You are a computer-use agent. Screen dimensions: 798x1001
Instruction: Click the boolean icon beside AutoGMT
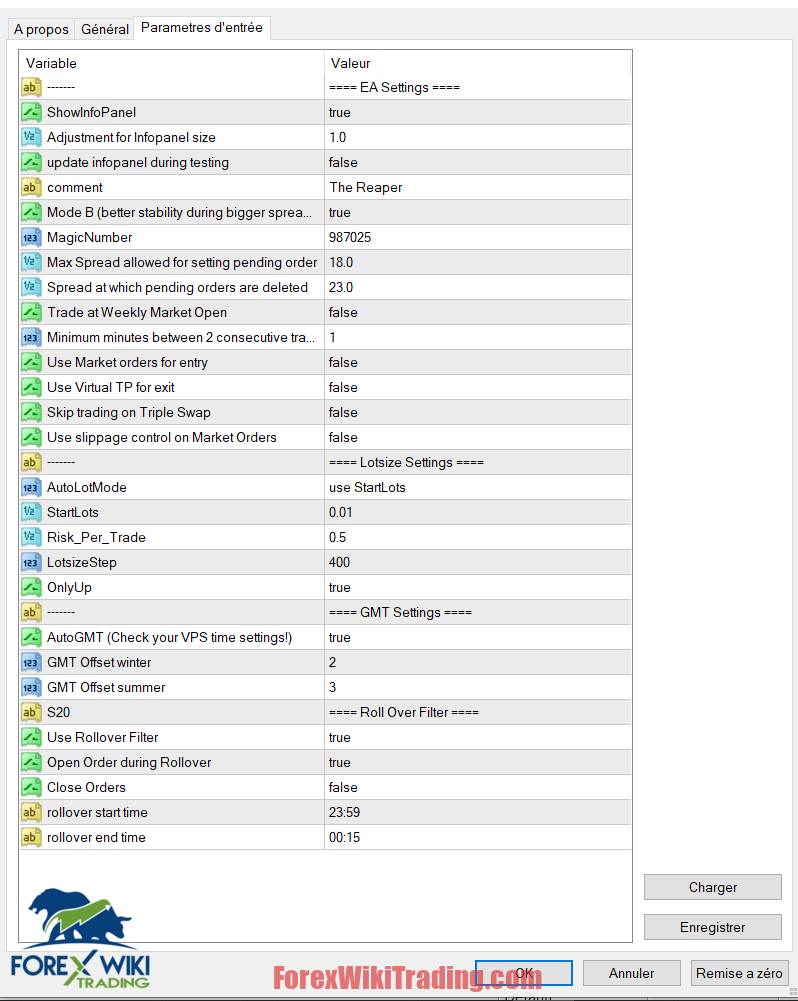pos(31,637)
